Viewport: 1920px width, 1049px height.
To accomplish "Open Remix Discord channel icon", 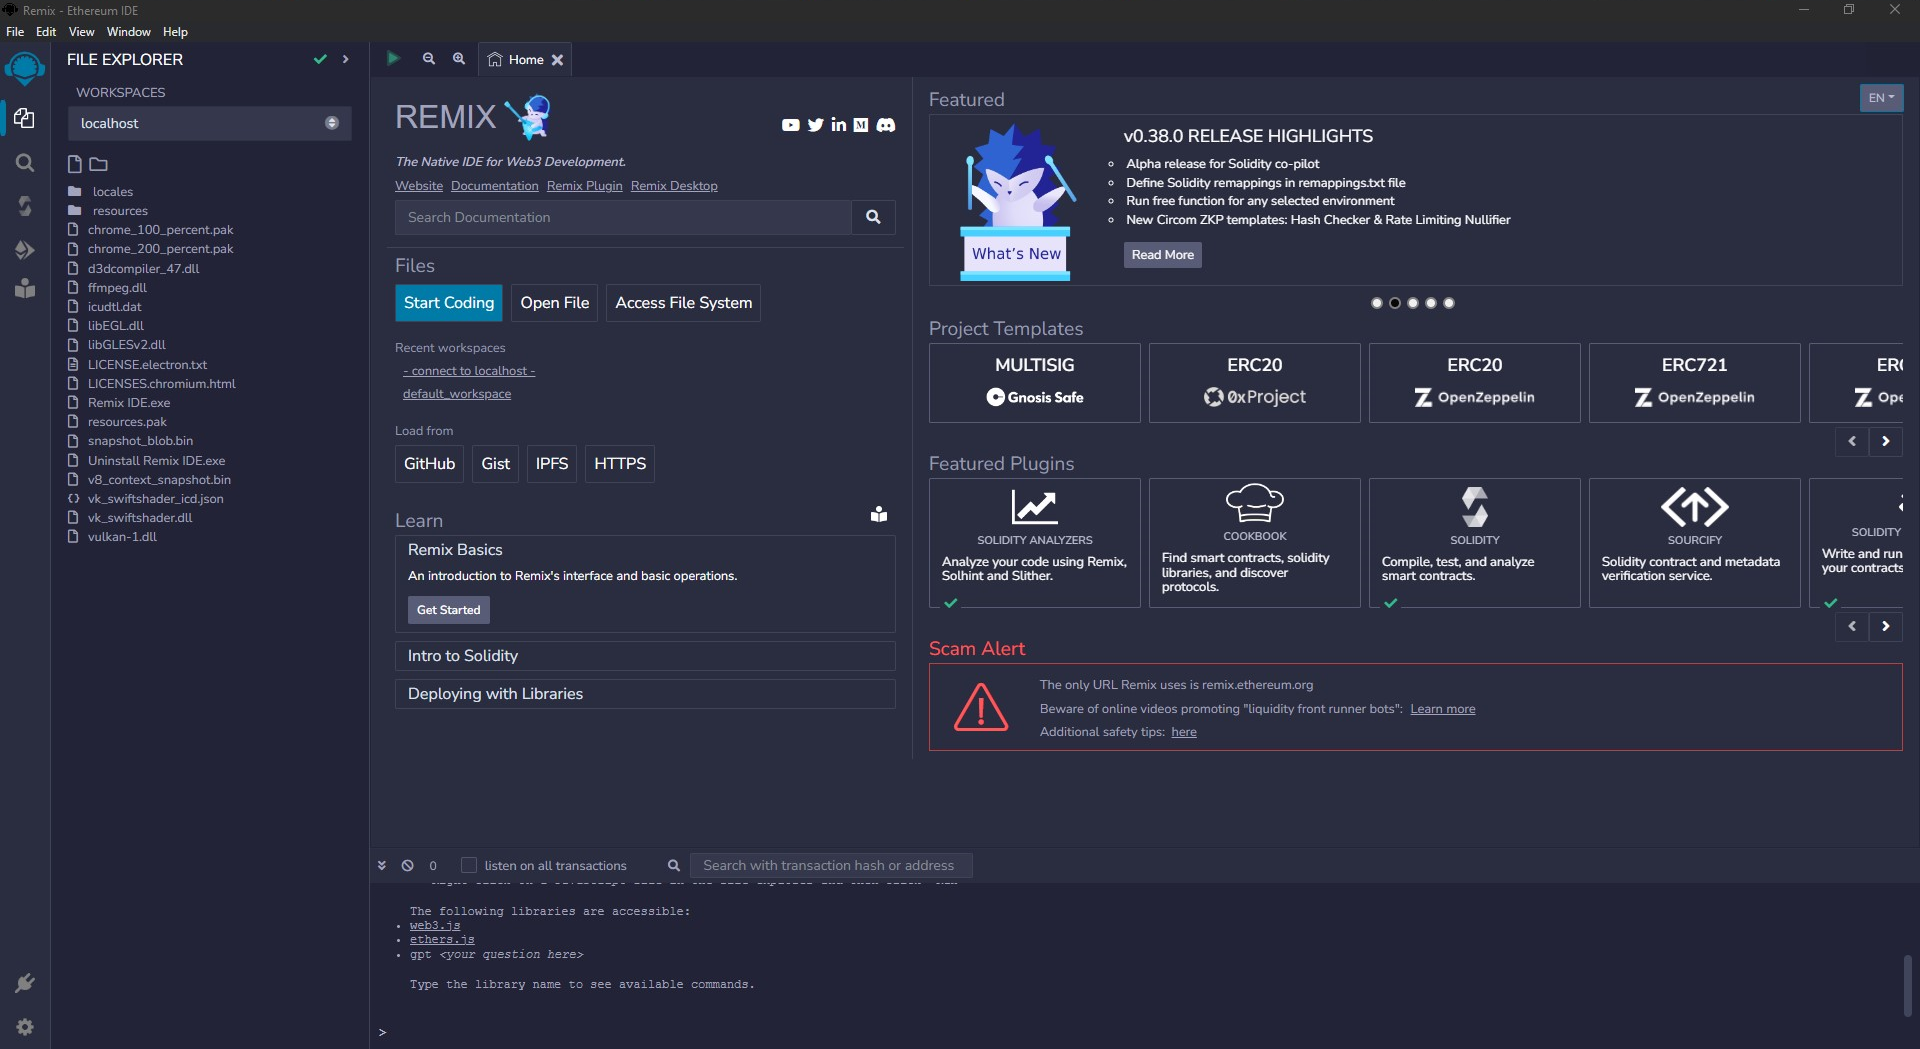I will pyautogui.click(x=886, y=125).
